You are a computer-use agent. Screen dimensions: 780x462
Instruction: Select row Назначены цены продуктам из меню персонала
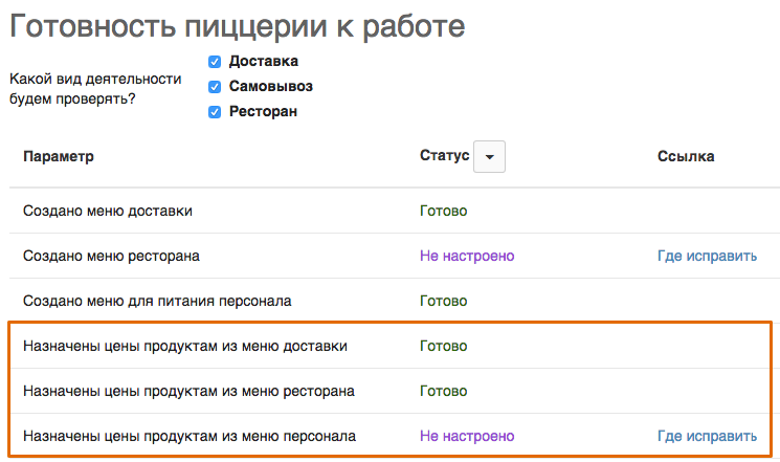(x=390, y=436)
